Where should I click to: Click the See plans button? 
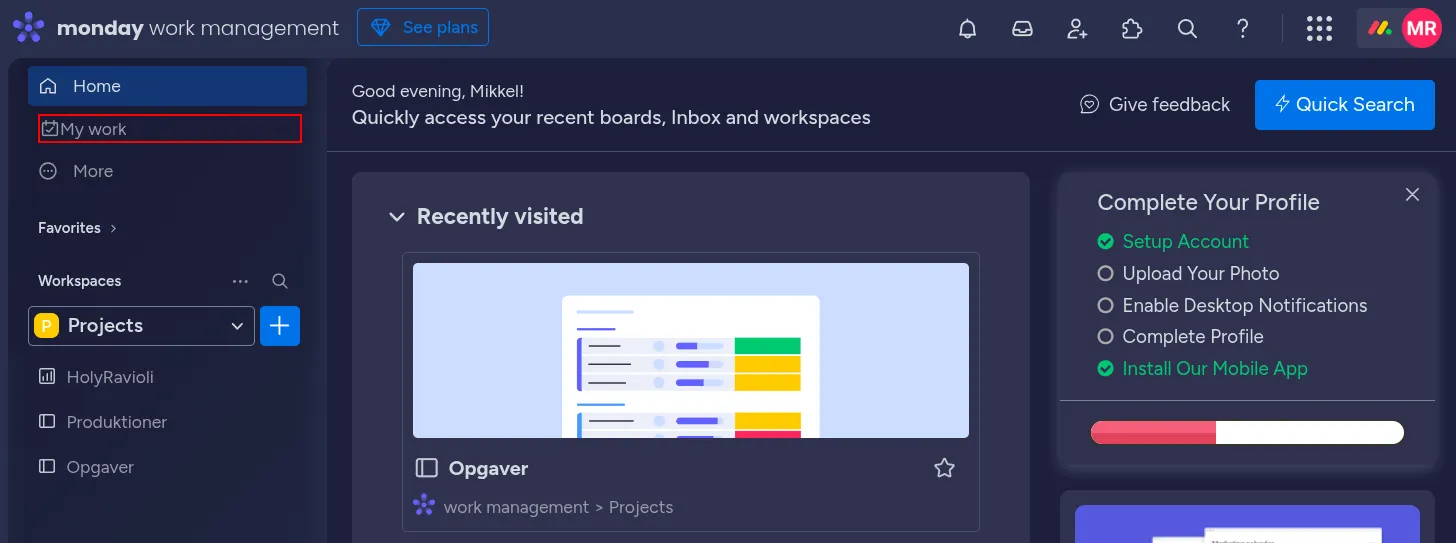(x=423, y=28)
